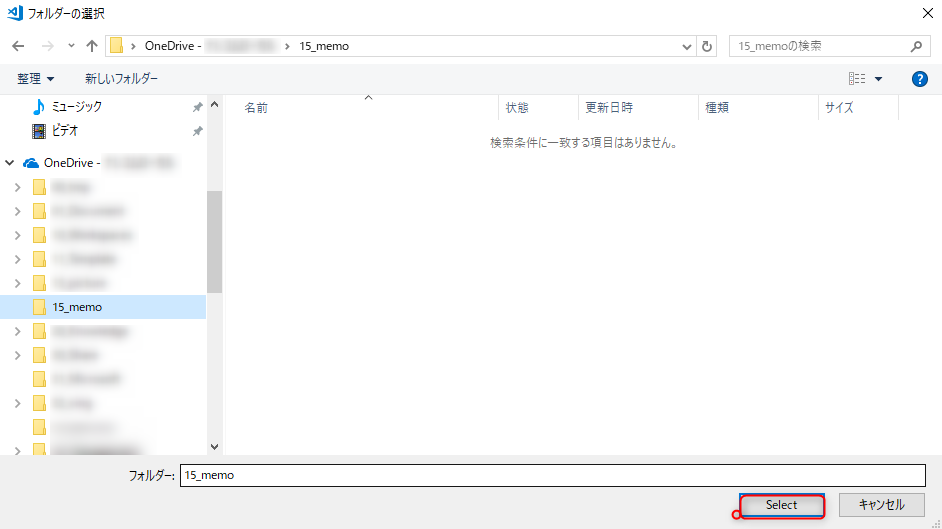Open the 整理 menu
The height and width of the screenshot is (529, 942).
[35, 79]
